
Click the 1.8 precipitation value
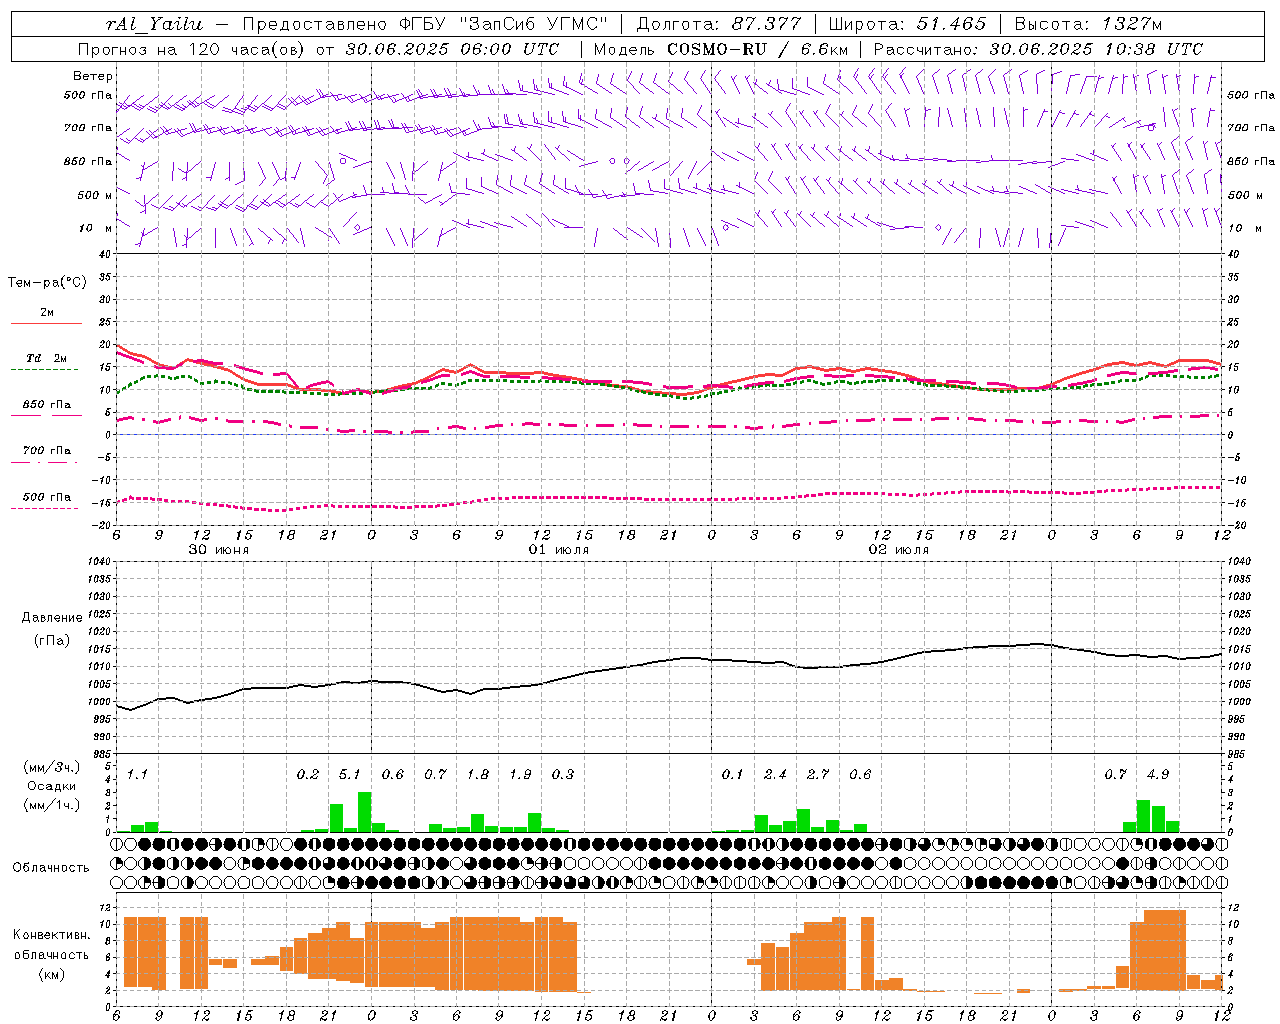tap(478, 774)
